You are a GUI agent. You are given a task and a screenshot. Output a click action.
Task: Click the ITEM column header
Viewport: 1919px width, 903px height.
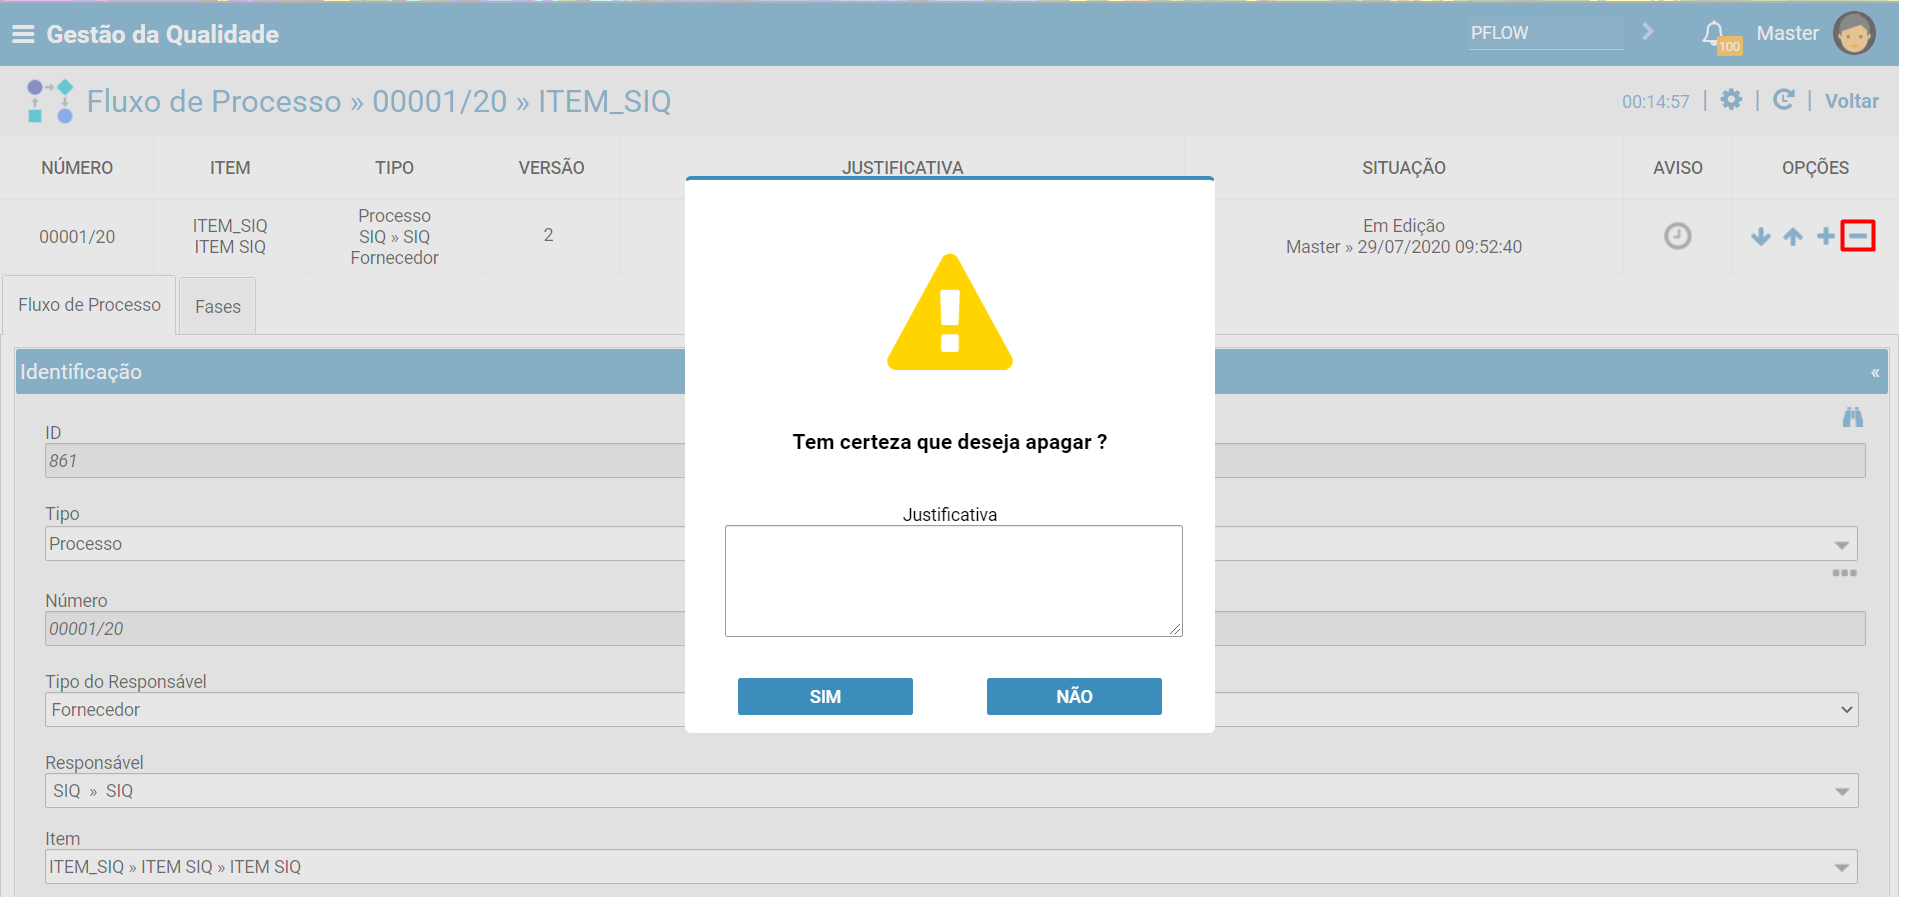pyautogui.click(x=230, y=168)
